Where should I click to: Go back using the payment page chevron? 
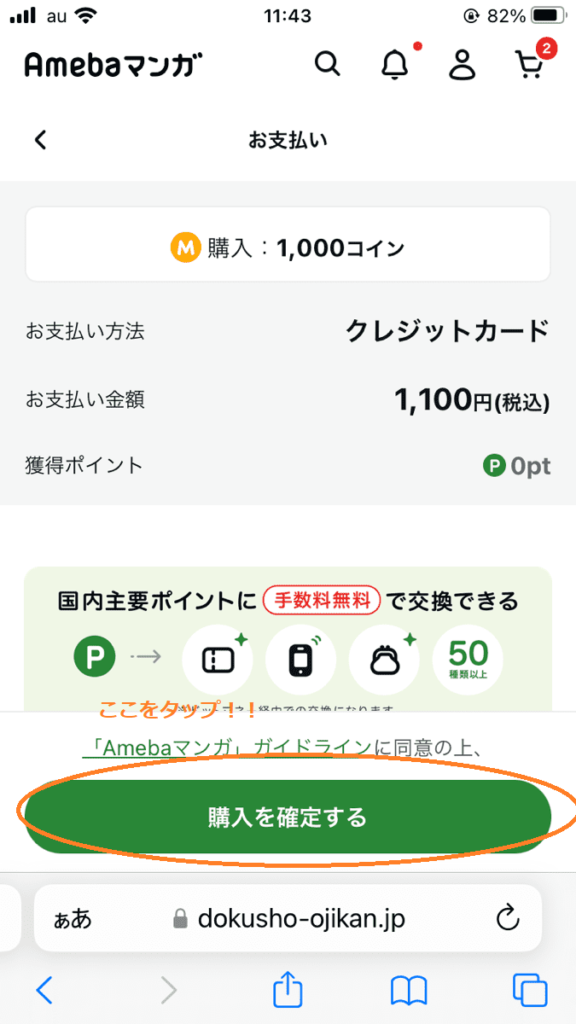point(41,140)
